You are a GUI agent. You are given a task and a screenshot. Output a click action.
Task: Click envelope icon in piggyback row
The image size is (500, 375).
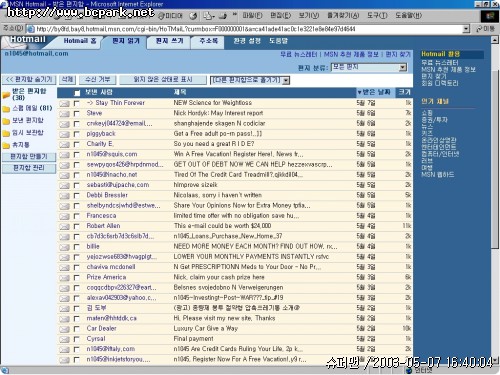[x=64, y=134]
